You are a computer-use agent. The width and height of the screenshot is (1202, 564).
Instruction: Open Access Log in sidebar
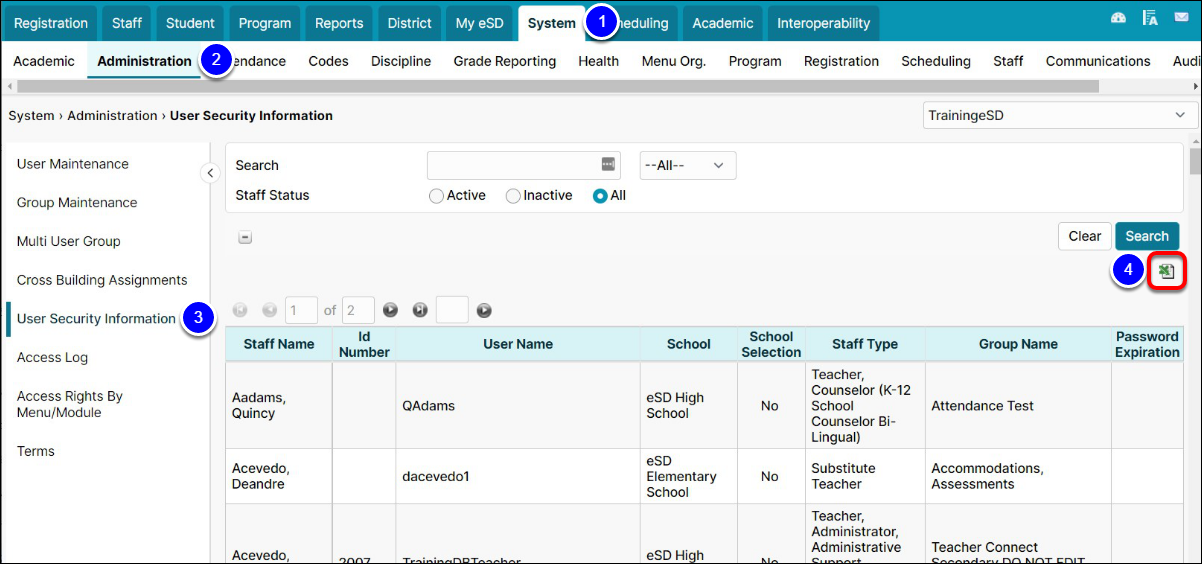click(53, 357)
